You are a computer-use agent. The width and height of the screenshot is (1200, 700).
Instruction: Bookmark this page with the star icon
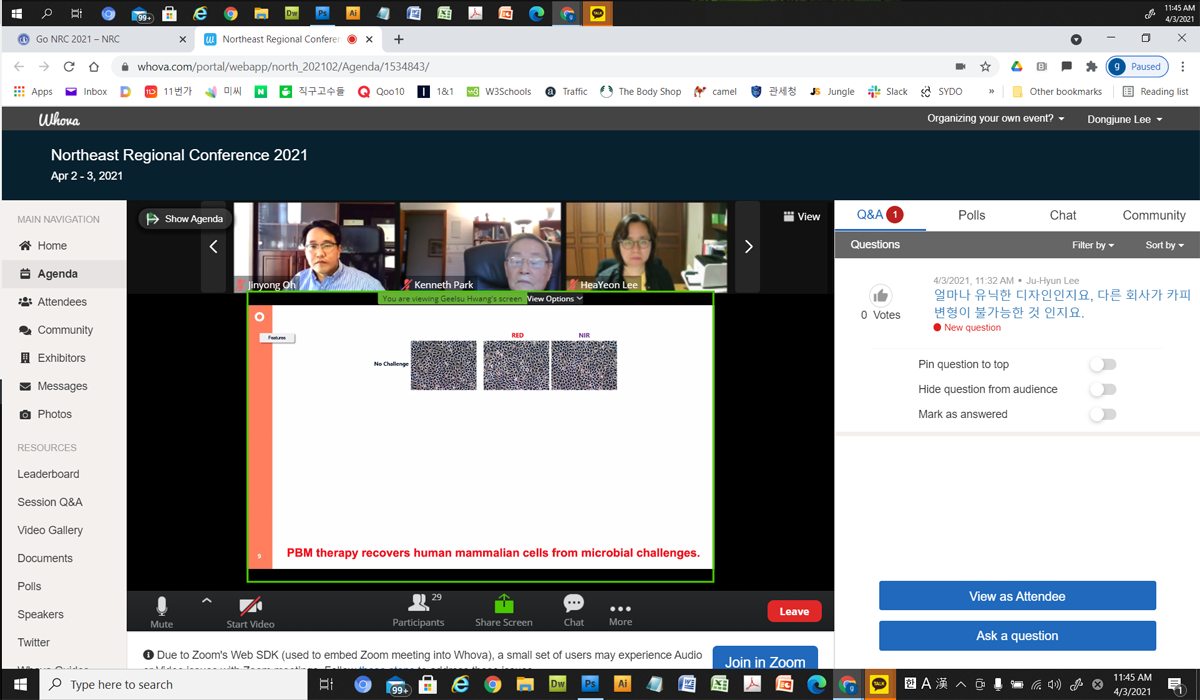pos(986,67)
